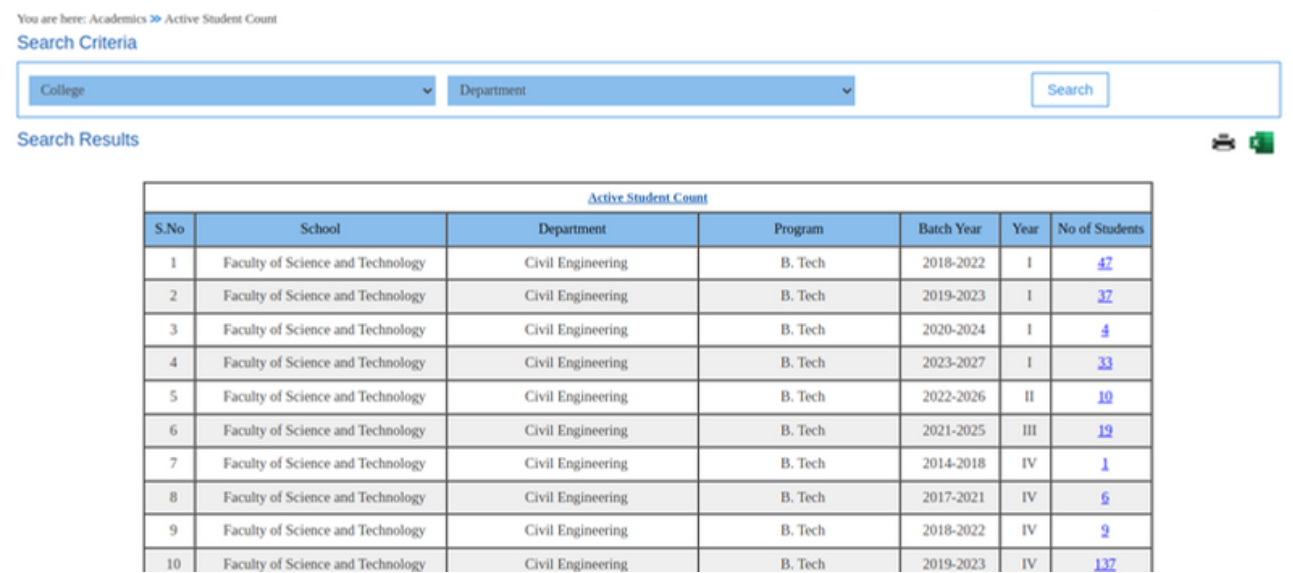The height and width of the screenshot is (573, 1293).
Task: Open student count 47 for batch 2018-2022
Action: coord(1104,263)
